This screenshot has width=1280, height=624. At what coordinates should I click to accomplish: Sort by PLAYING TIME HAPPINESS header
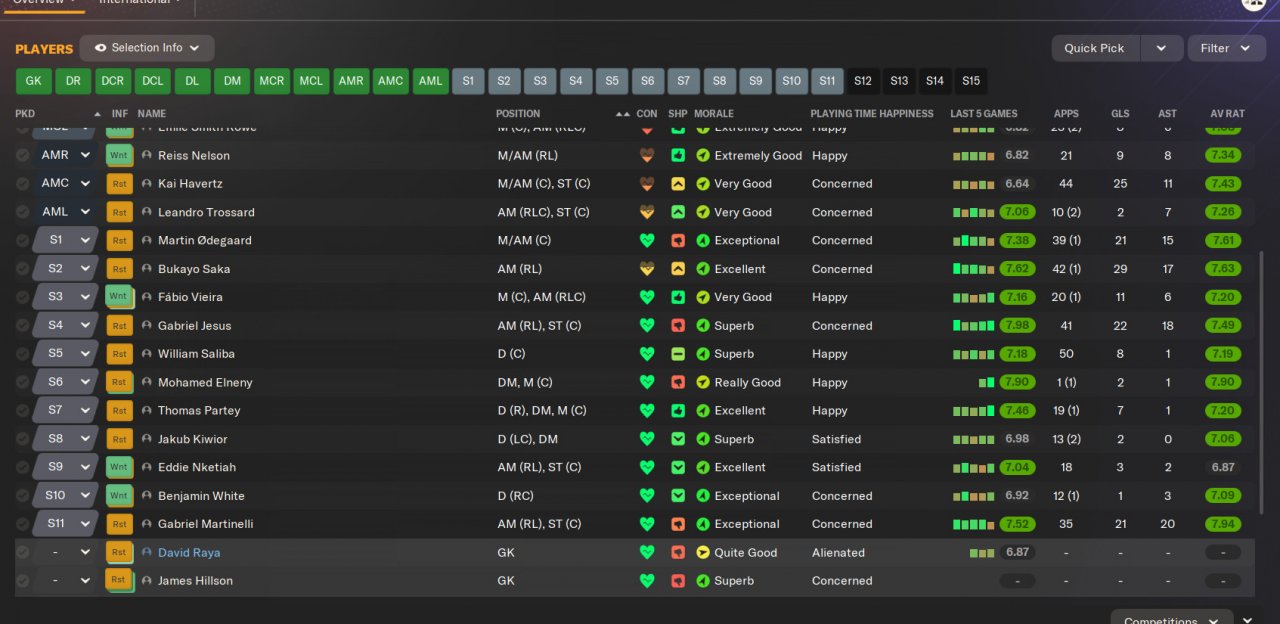(x=872, y=114)
